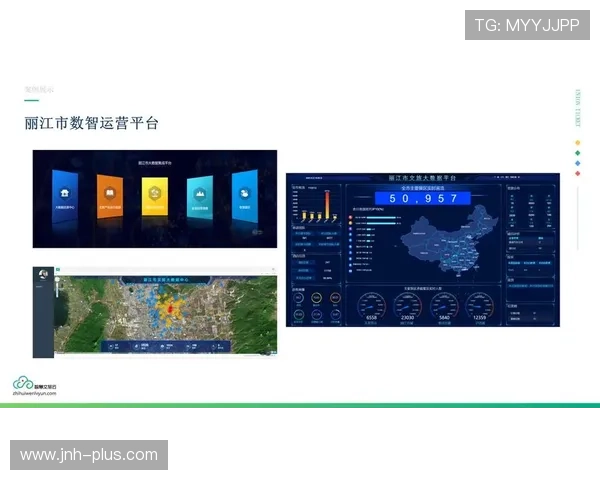The width and height of the screenshot is (600, 480).
Task: Click the China map in the dashboard
Action: pyautogui.click(x=449, y=240)
